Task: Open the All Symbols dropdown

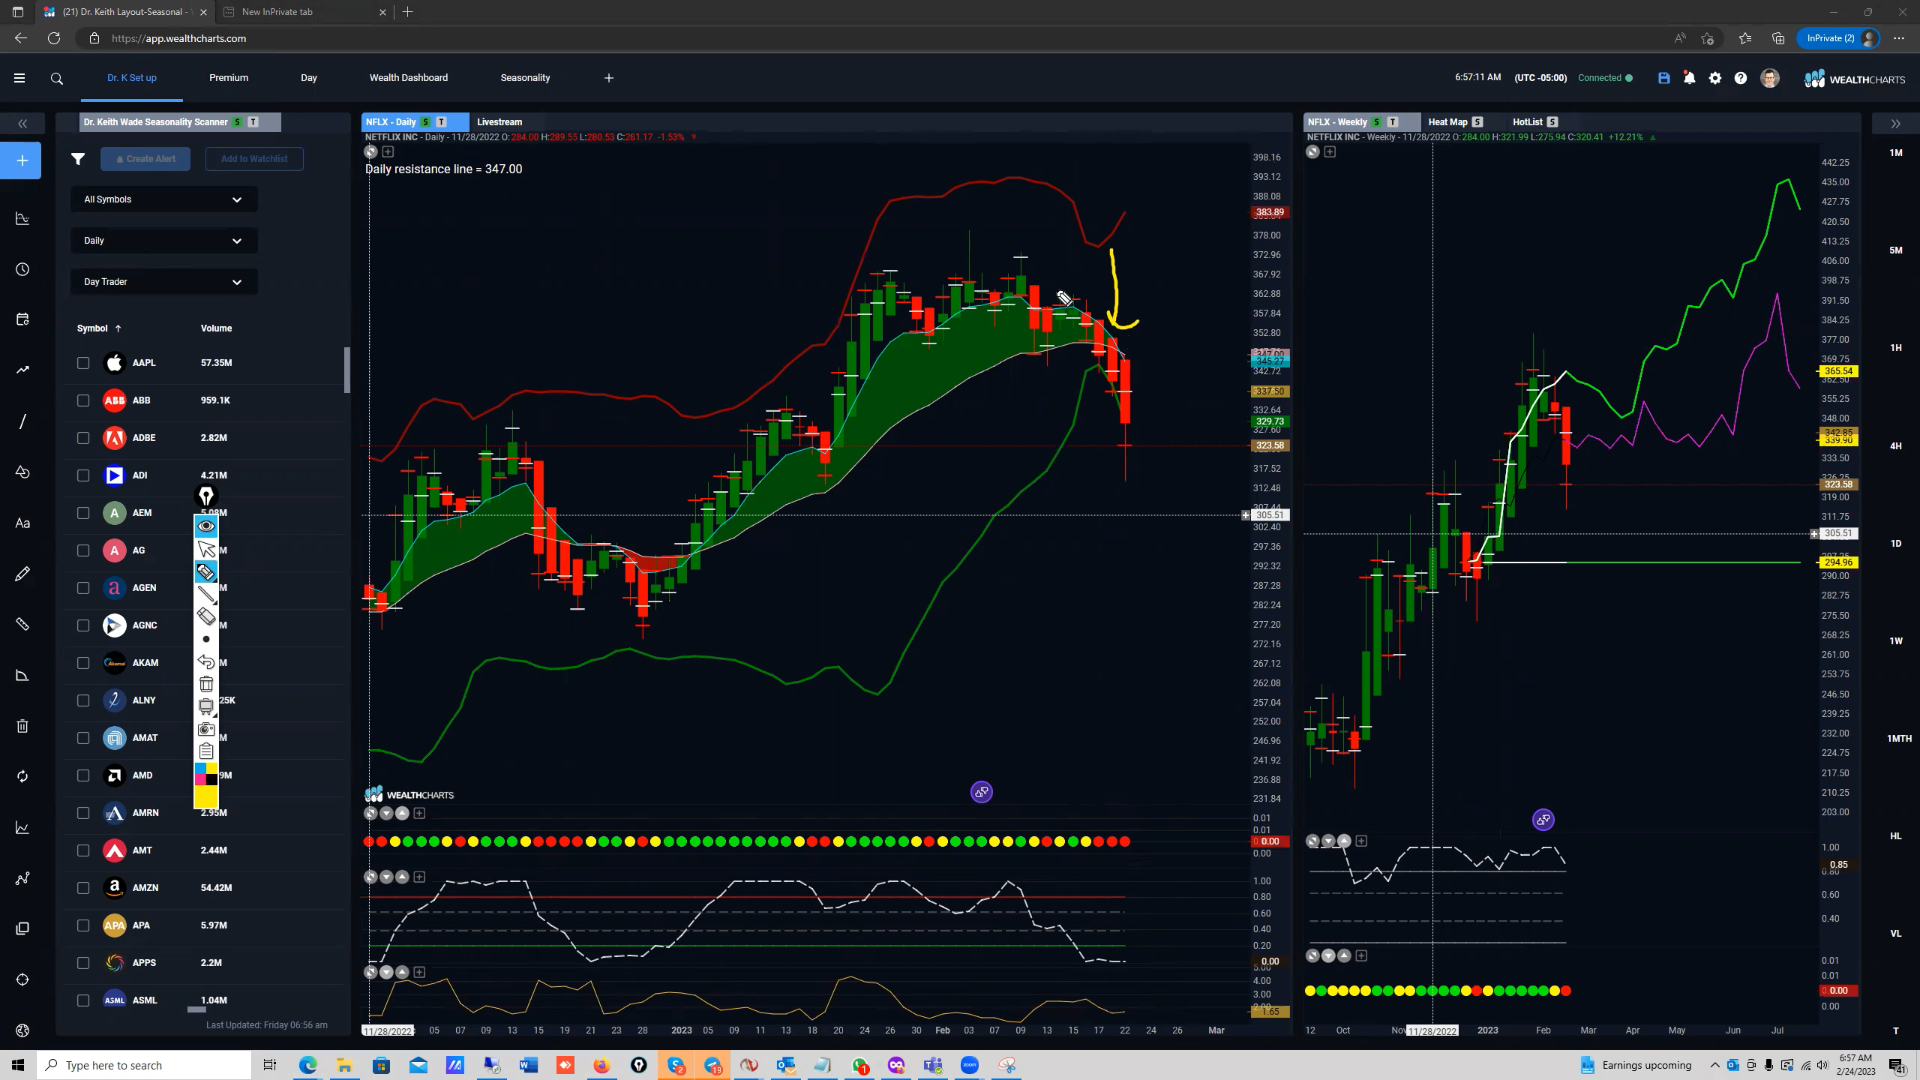Action: [x=164, y=200]
